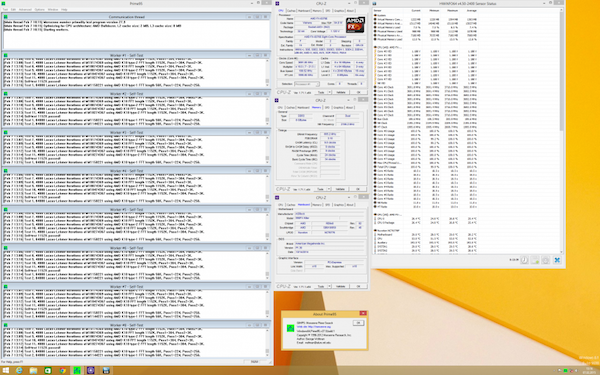Screen dimensions: 600x375
Task: Select CPU tab in CPU-Z window showing Memory
Action: 280,108
